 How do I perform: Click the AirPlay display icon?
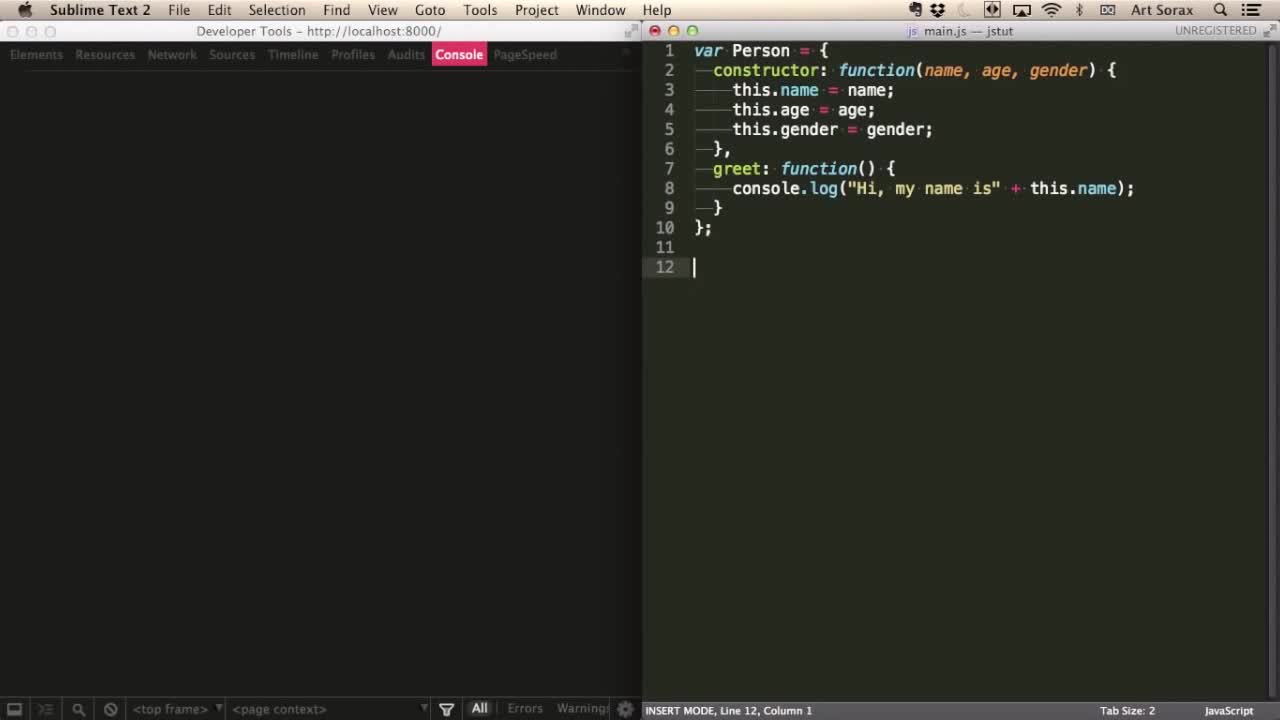pyautogui.click(x=1022, y=10)
